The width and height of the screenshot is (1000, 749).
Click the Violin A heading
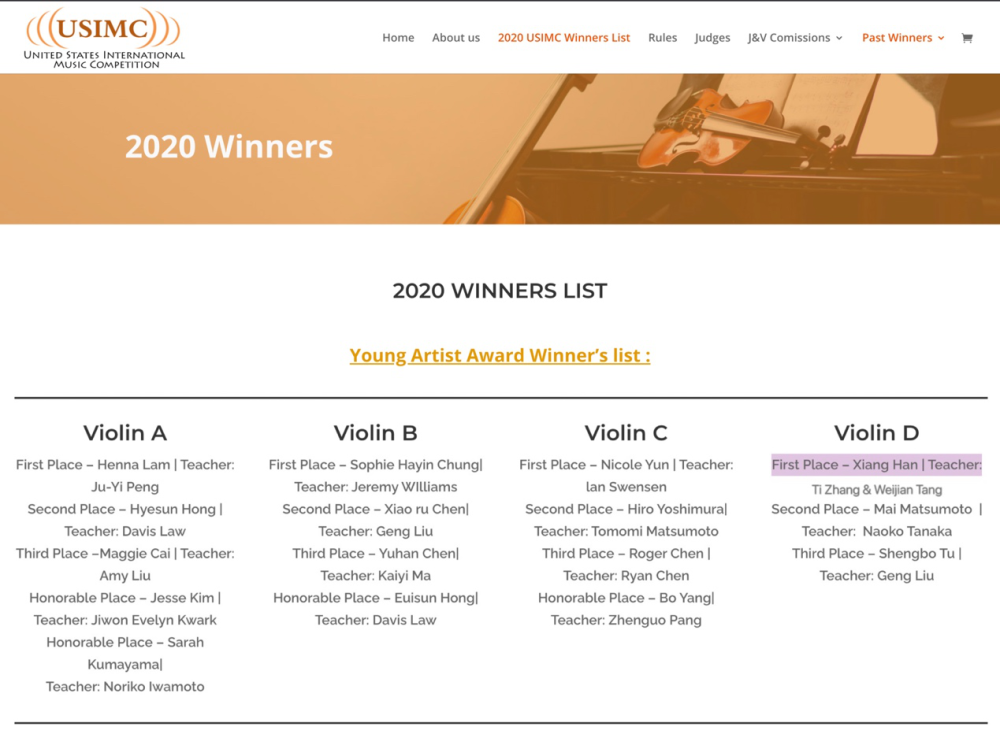tap(125, 433)
